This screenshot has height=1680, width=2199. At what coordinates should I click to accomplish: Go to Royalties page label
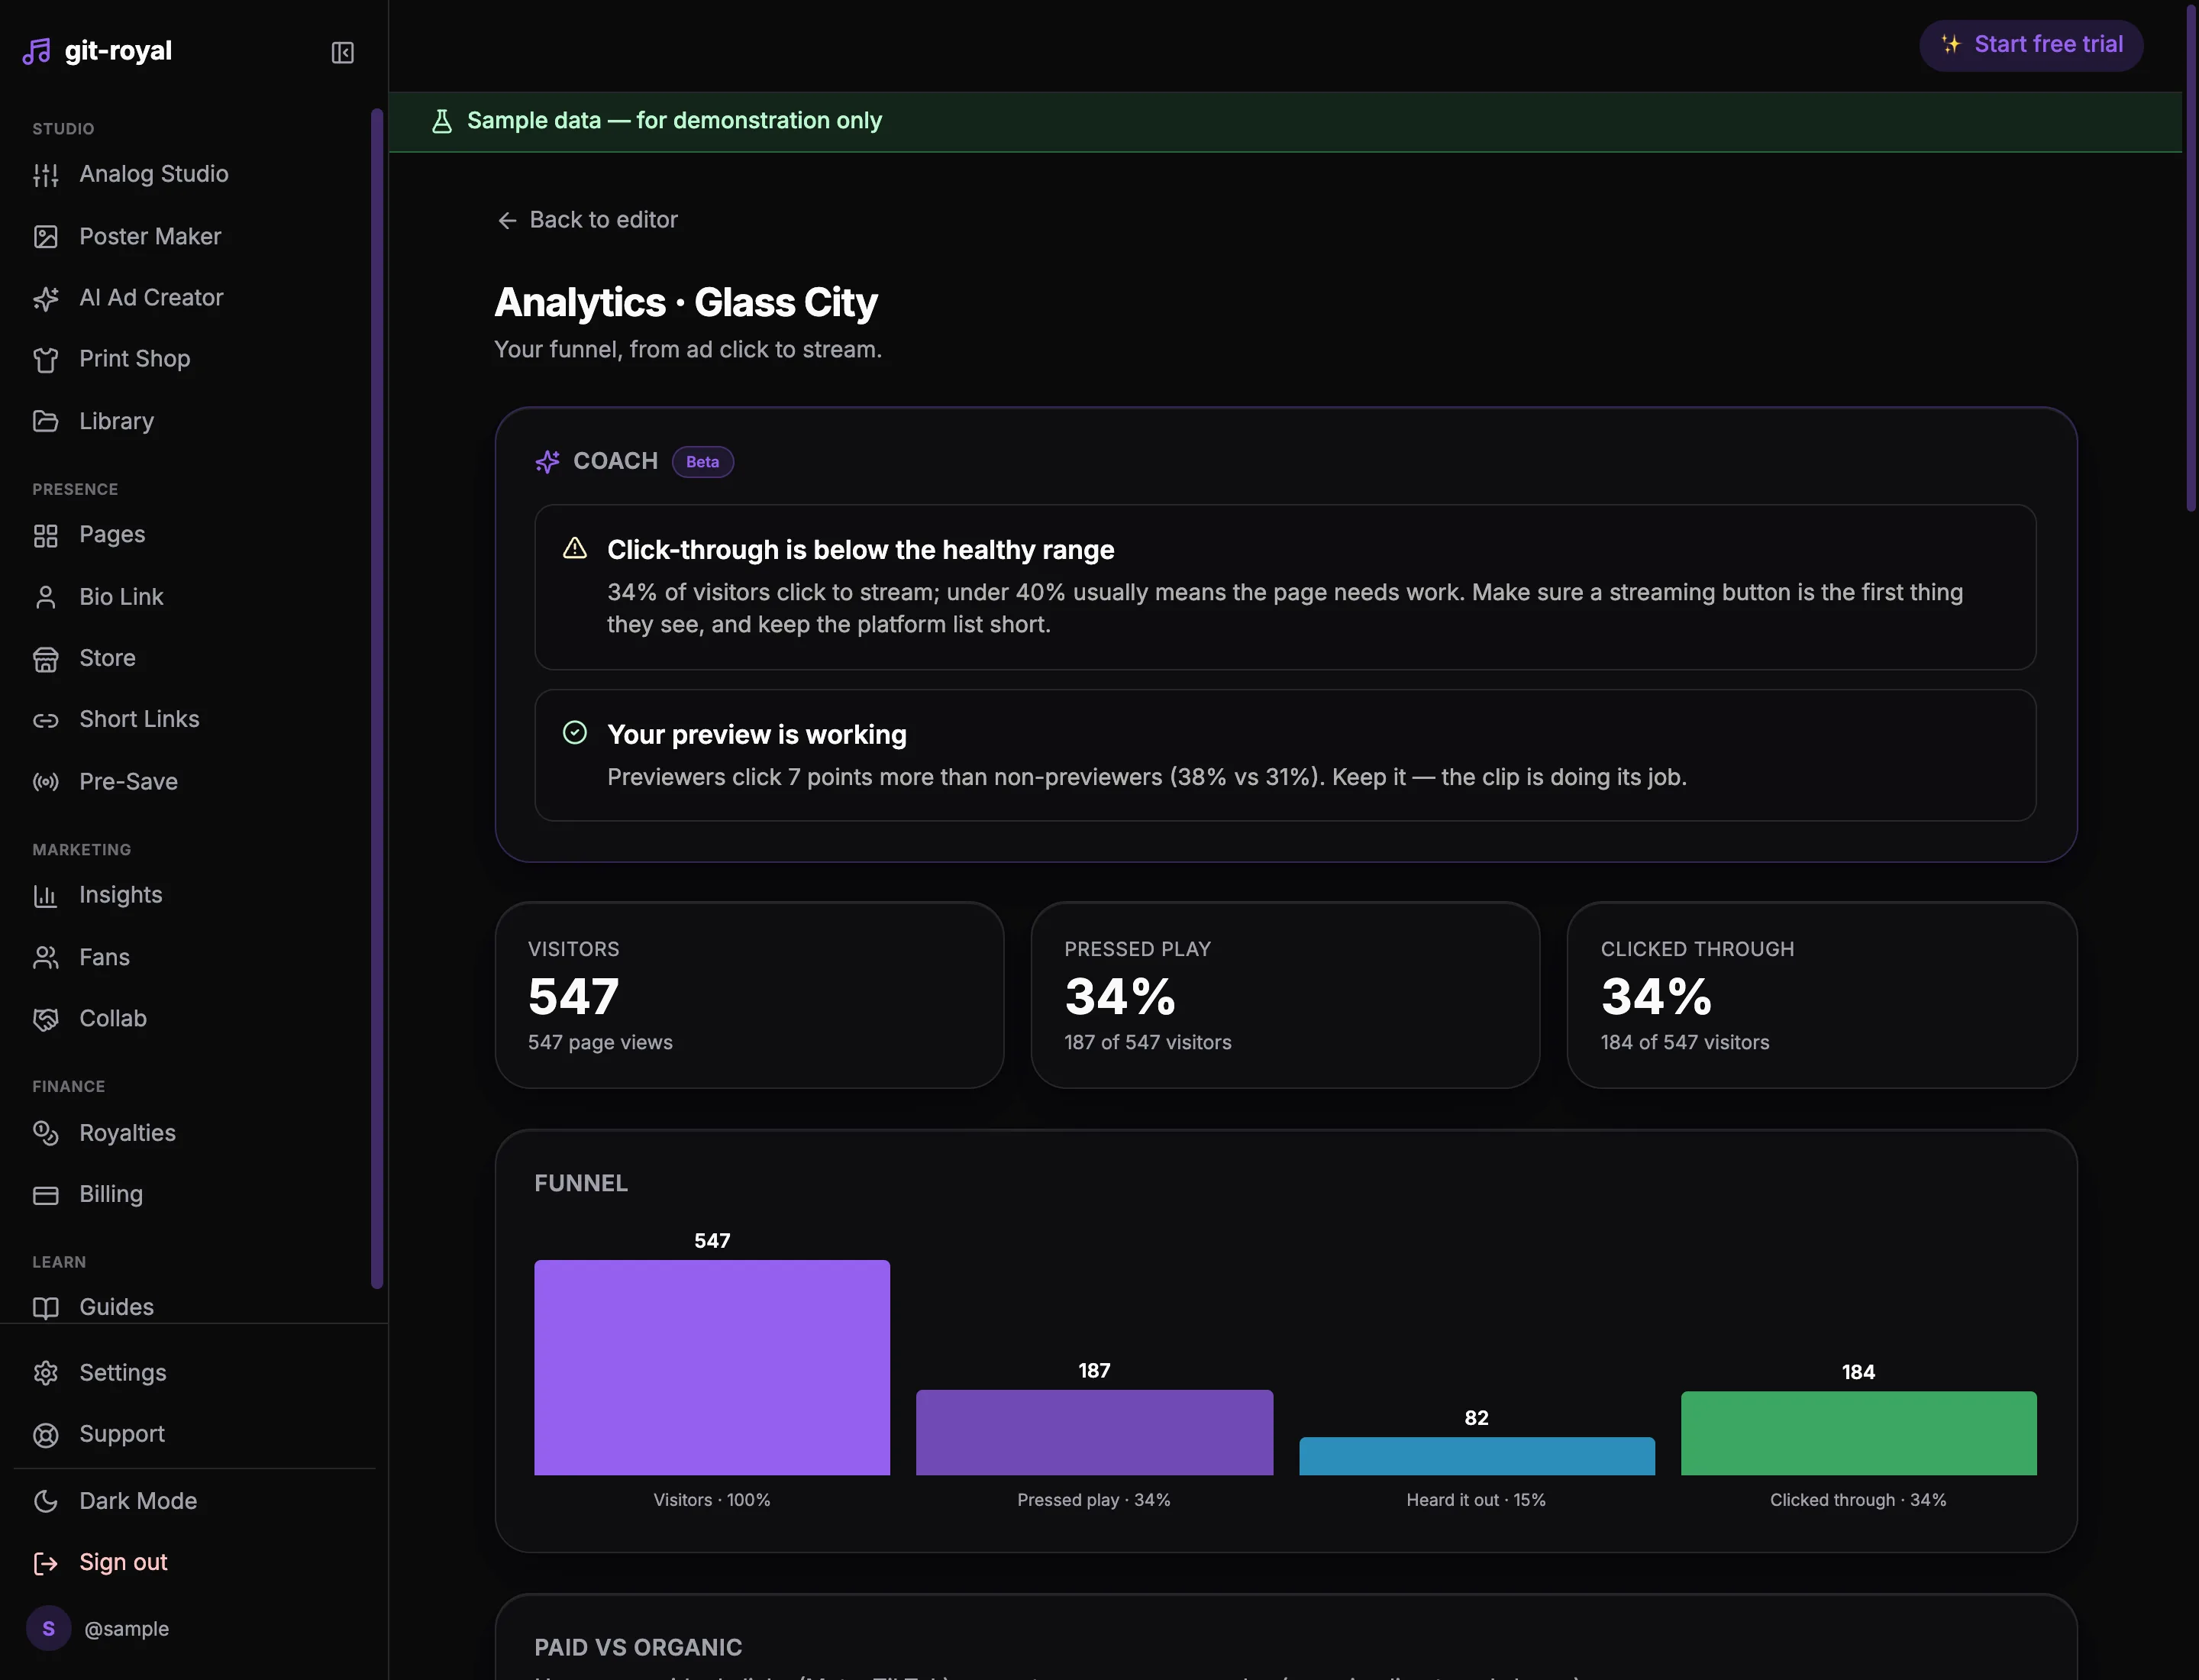[x=127, y=1133]
